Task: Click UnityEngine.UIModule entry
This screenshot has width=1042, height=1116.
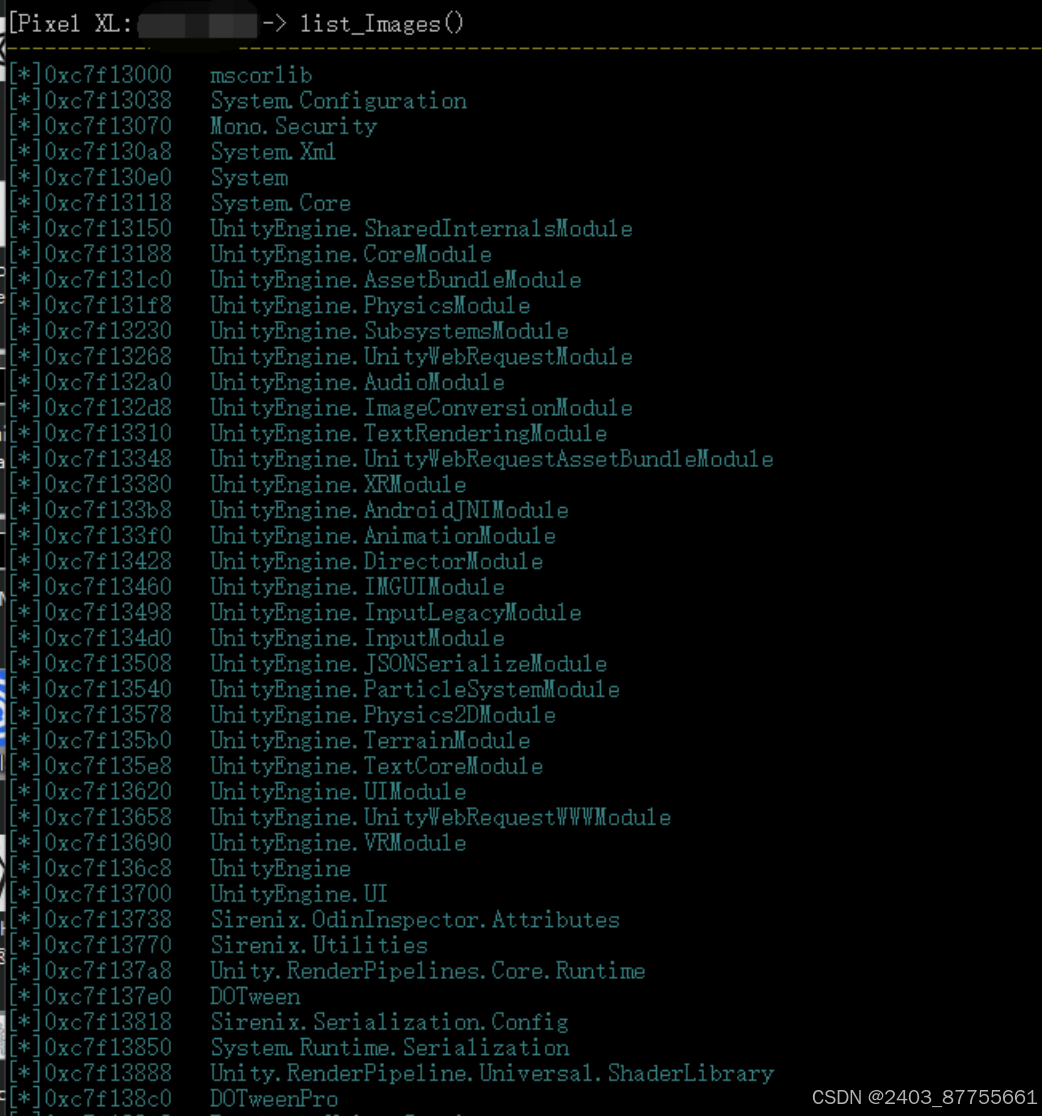Action: pyautogui.click(x=338, y=793)
